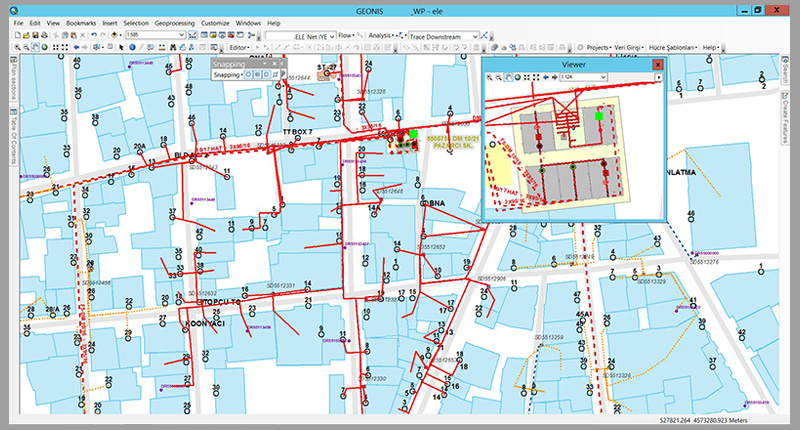
Task: Open the Help toolbar menu beside Hücre Şablonları
Action: [711, 47]
